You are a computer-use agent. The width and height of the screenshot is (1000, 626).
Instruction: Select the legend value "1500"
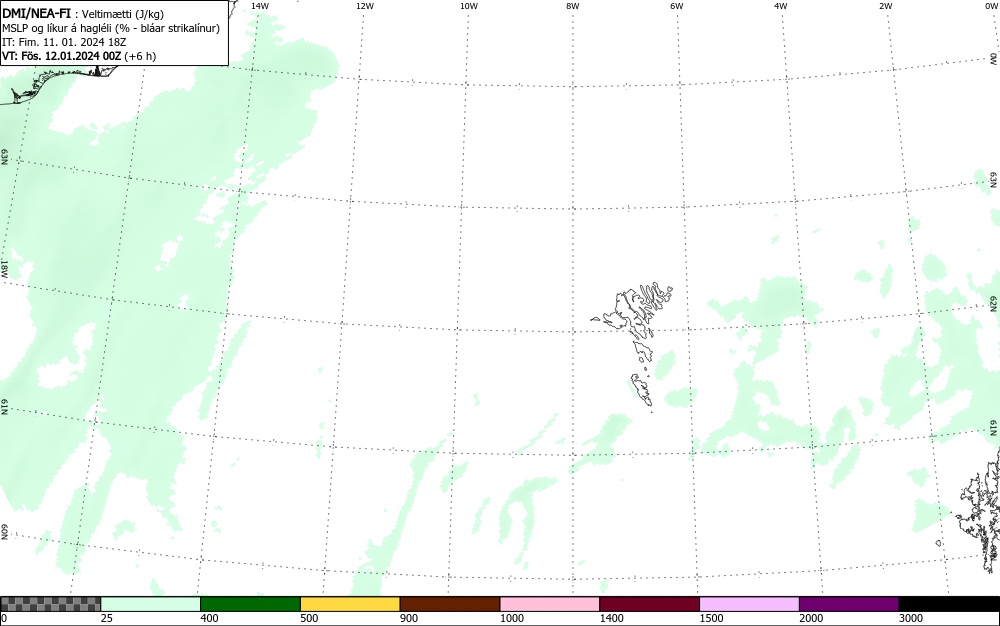[x=711, y=618]
